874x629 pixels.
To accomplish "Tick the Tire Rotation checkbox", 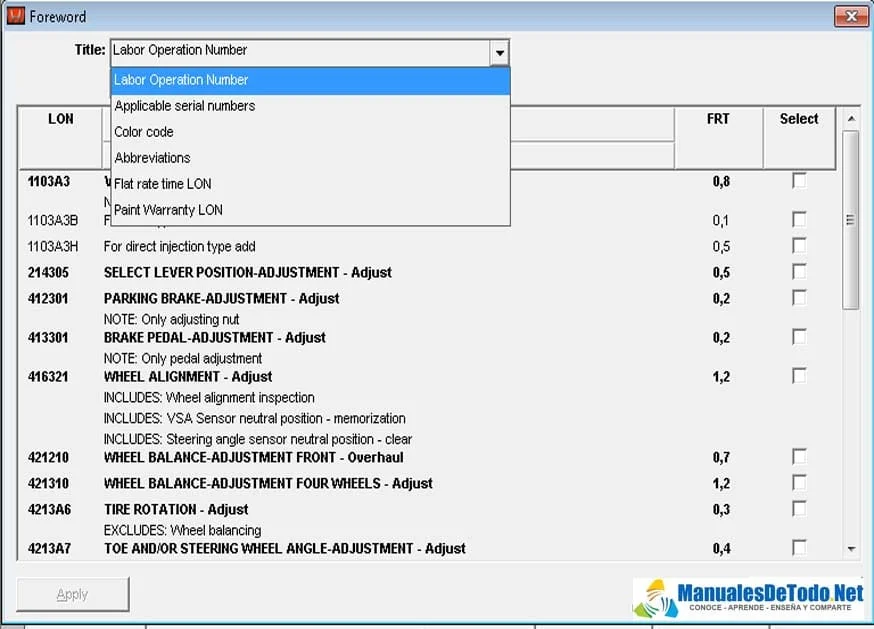I will pyautogui.click(x=799, y=509).
